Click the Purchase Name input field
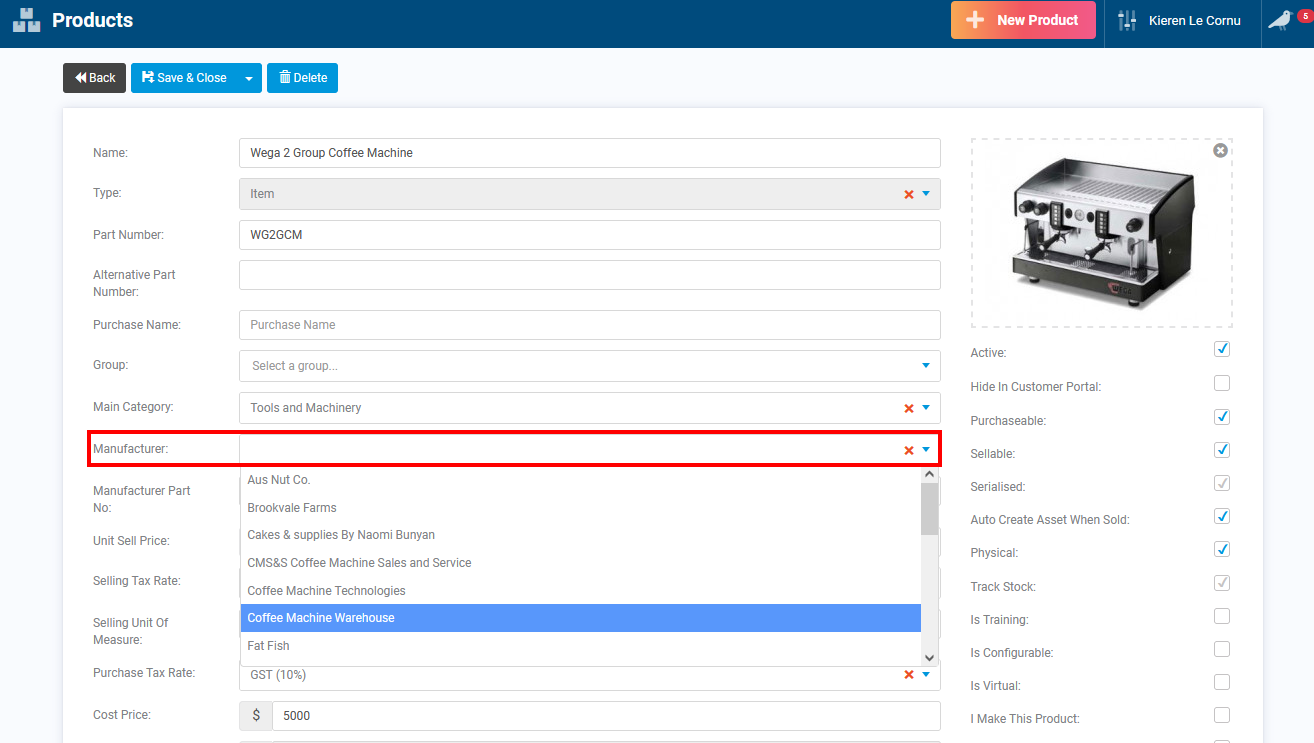1314x743 pixels. 590,325
